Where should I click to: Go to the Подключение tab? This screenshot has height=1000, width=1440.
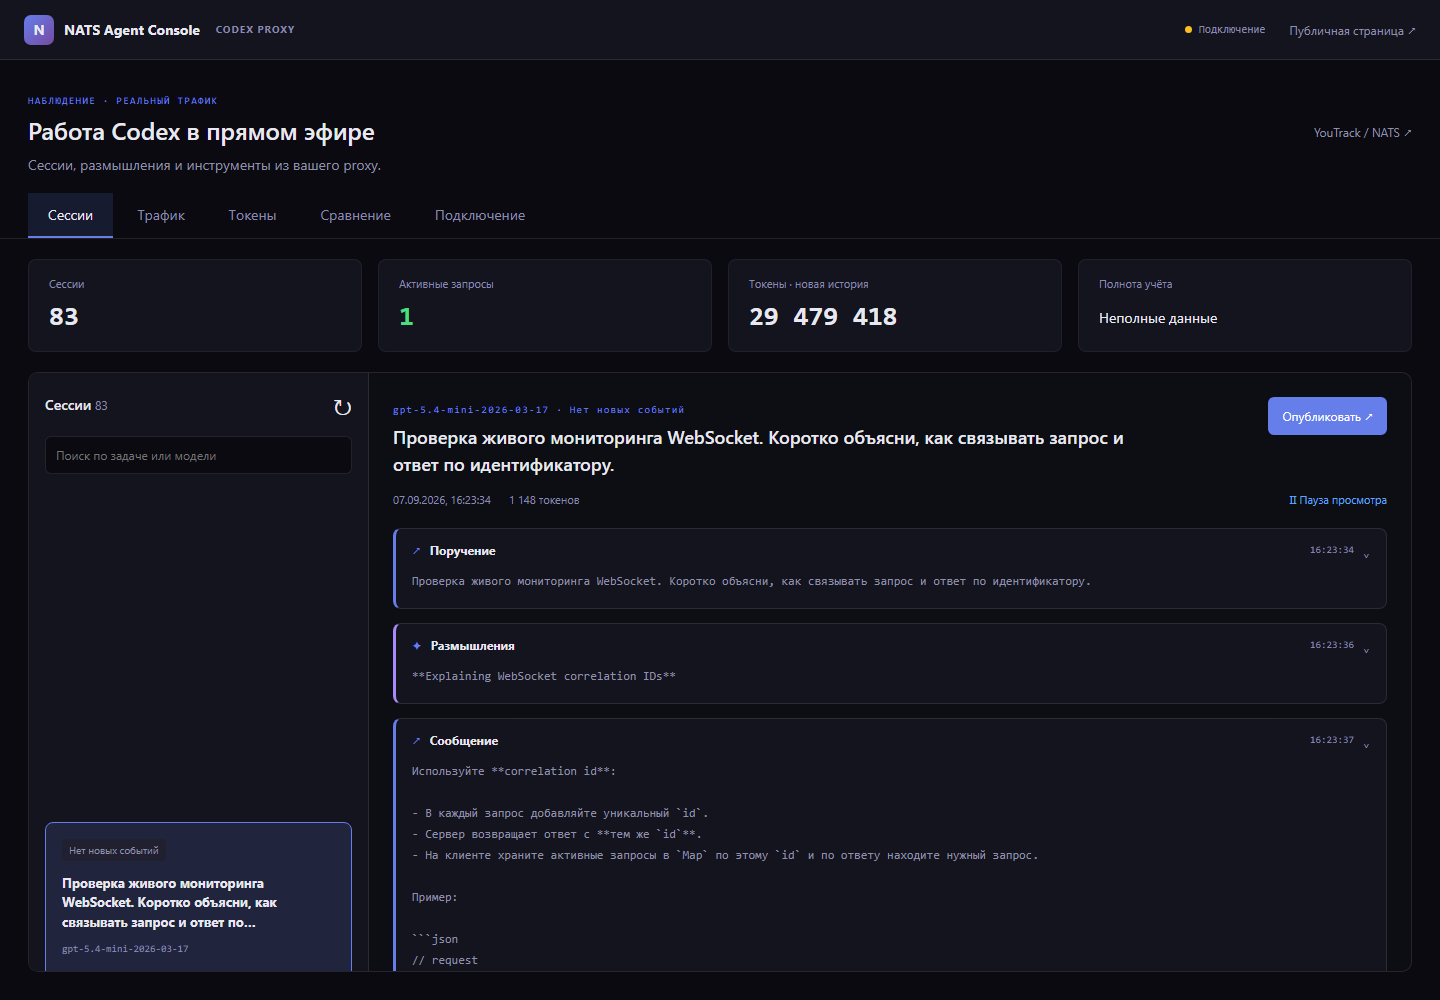pos(480,215)
